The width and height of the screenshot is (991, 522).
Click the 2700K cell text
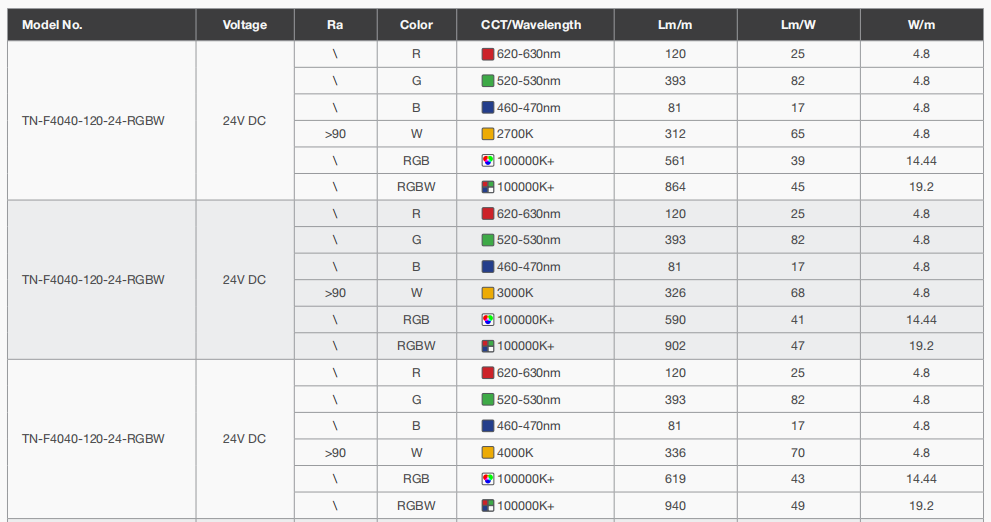[515, 134]
